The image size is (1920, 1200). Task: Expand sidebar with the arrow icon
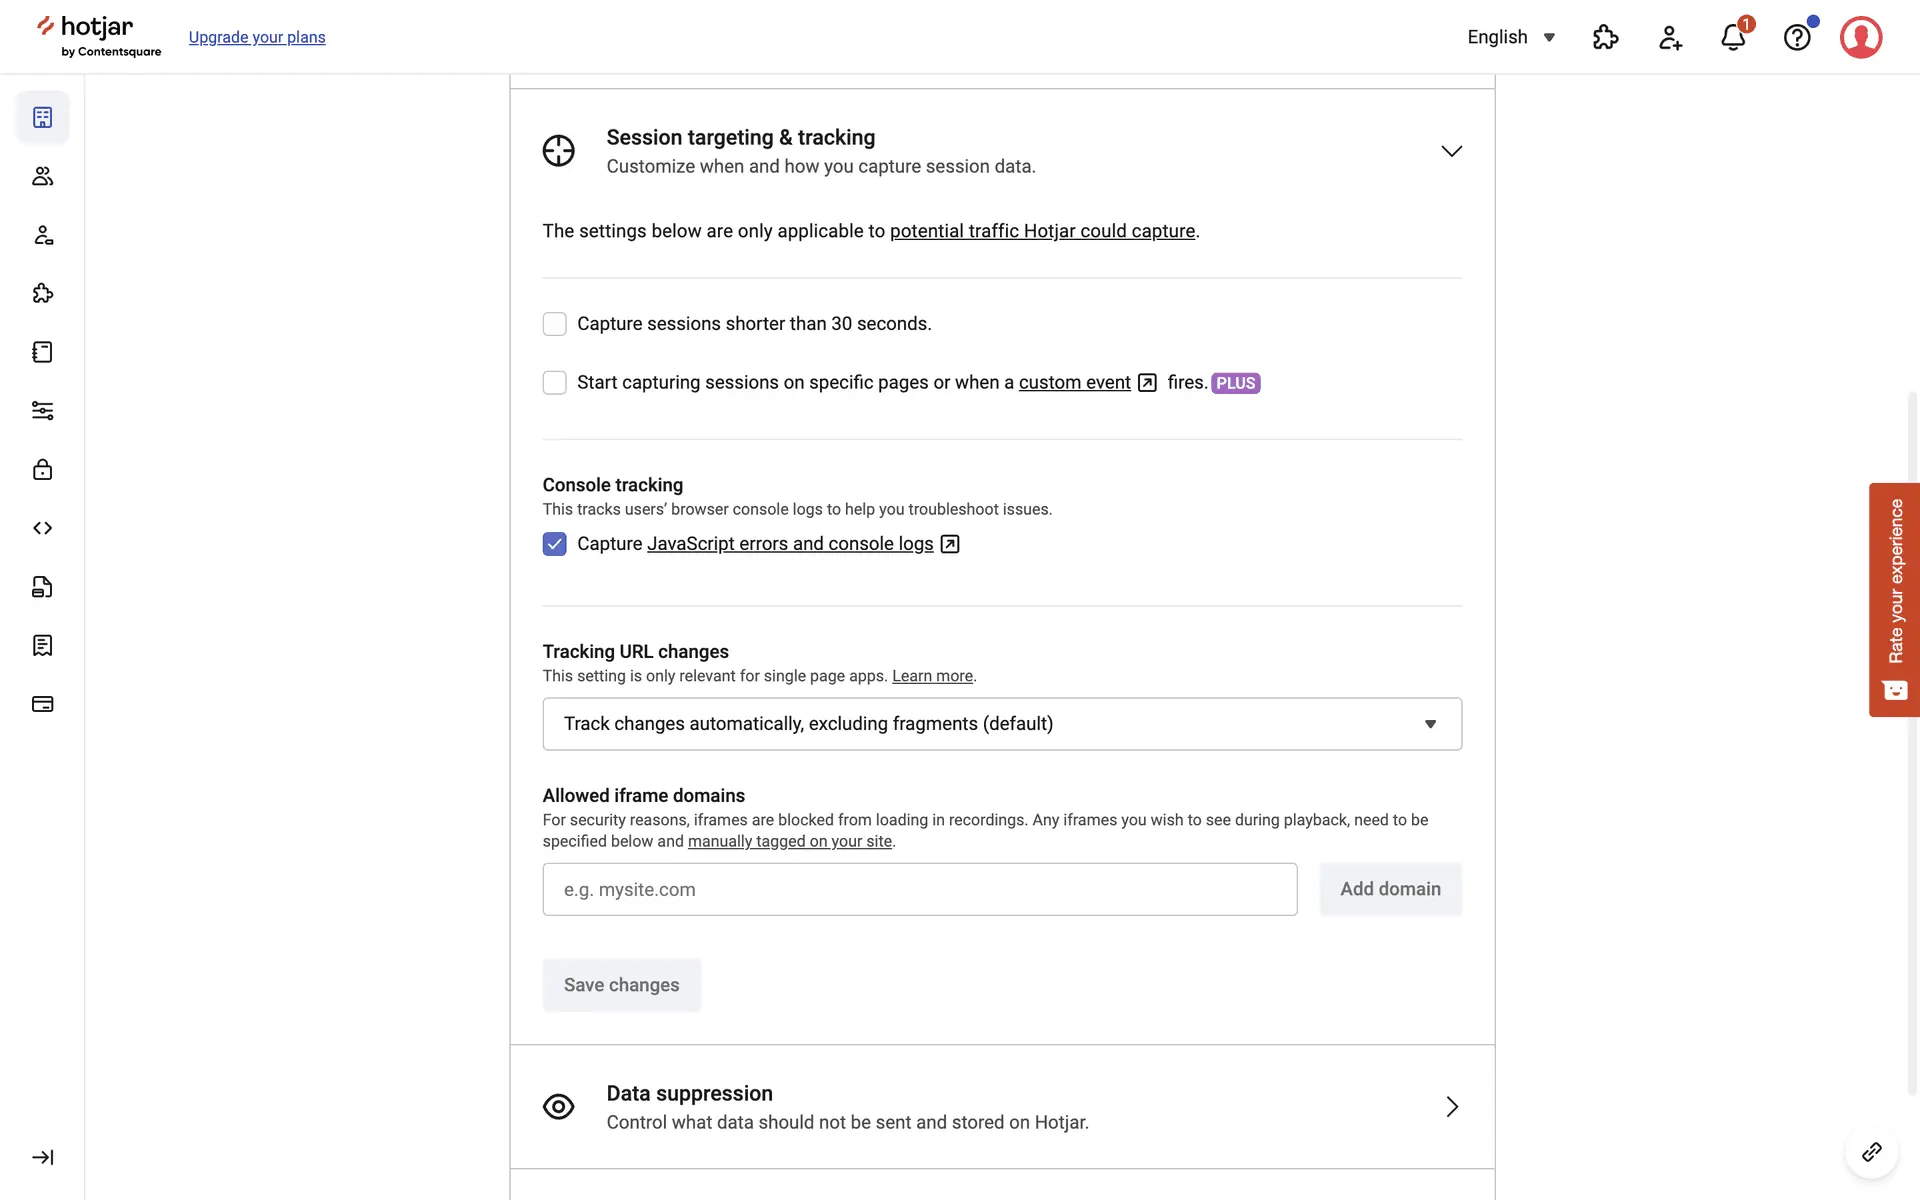point(42,1157)
